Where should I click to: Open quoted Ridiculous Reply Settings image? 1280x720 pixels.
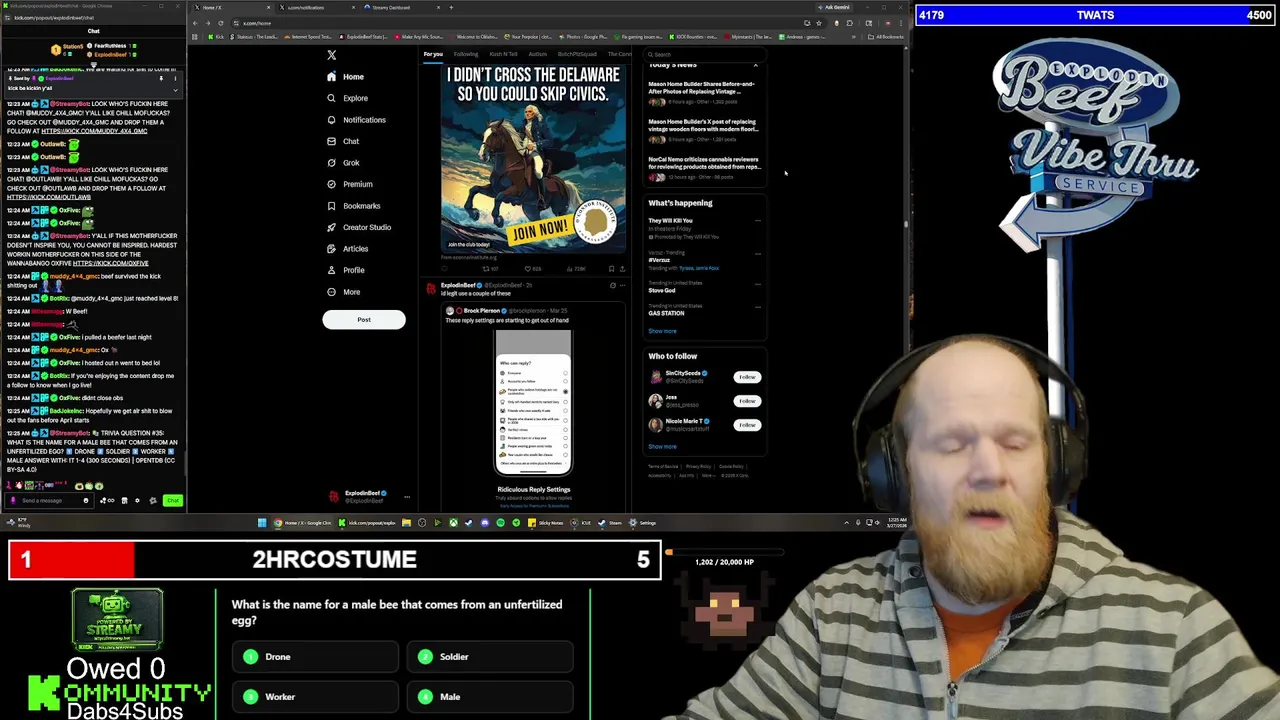pos(533,402)
